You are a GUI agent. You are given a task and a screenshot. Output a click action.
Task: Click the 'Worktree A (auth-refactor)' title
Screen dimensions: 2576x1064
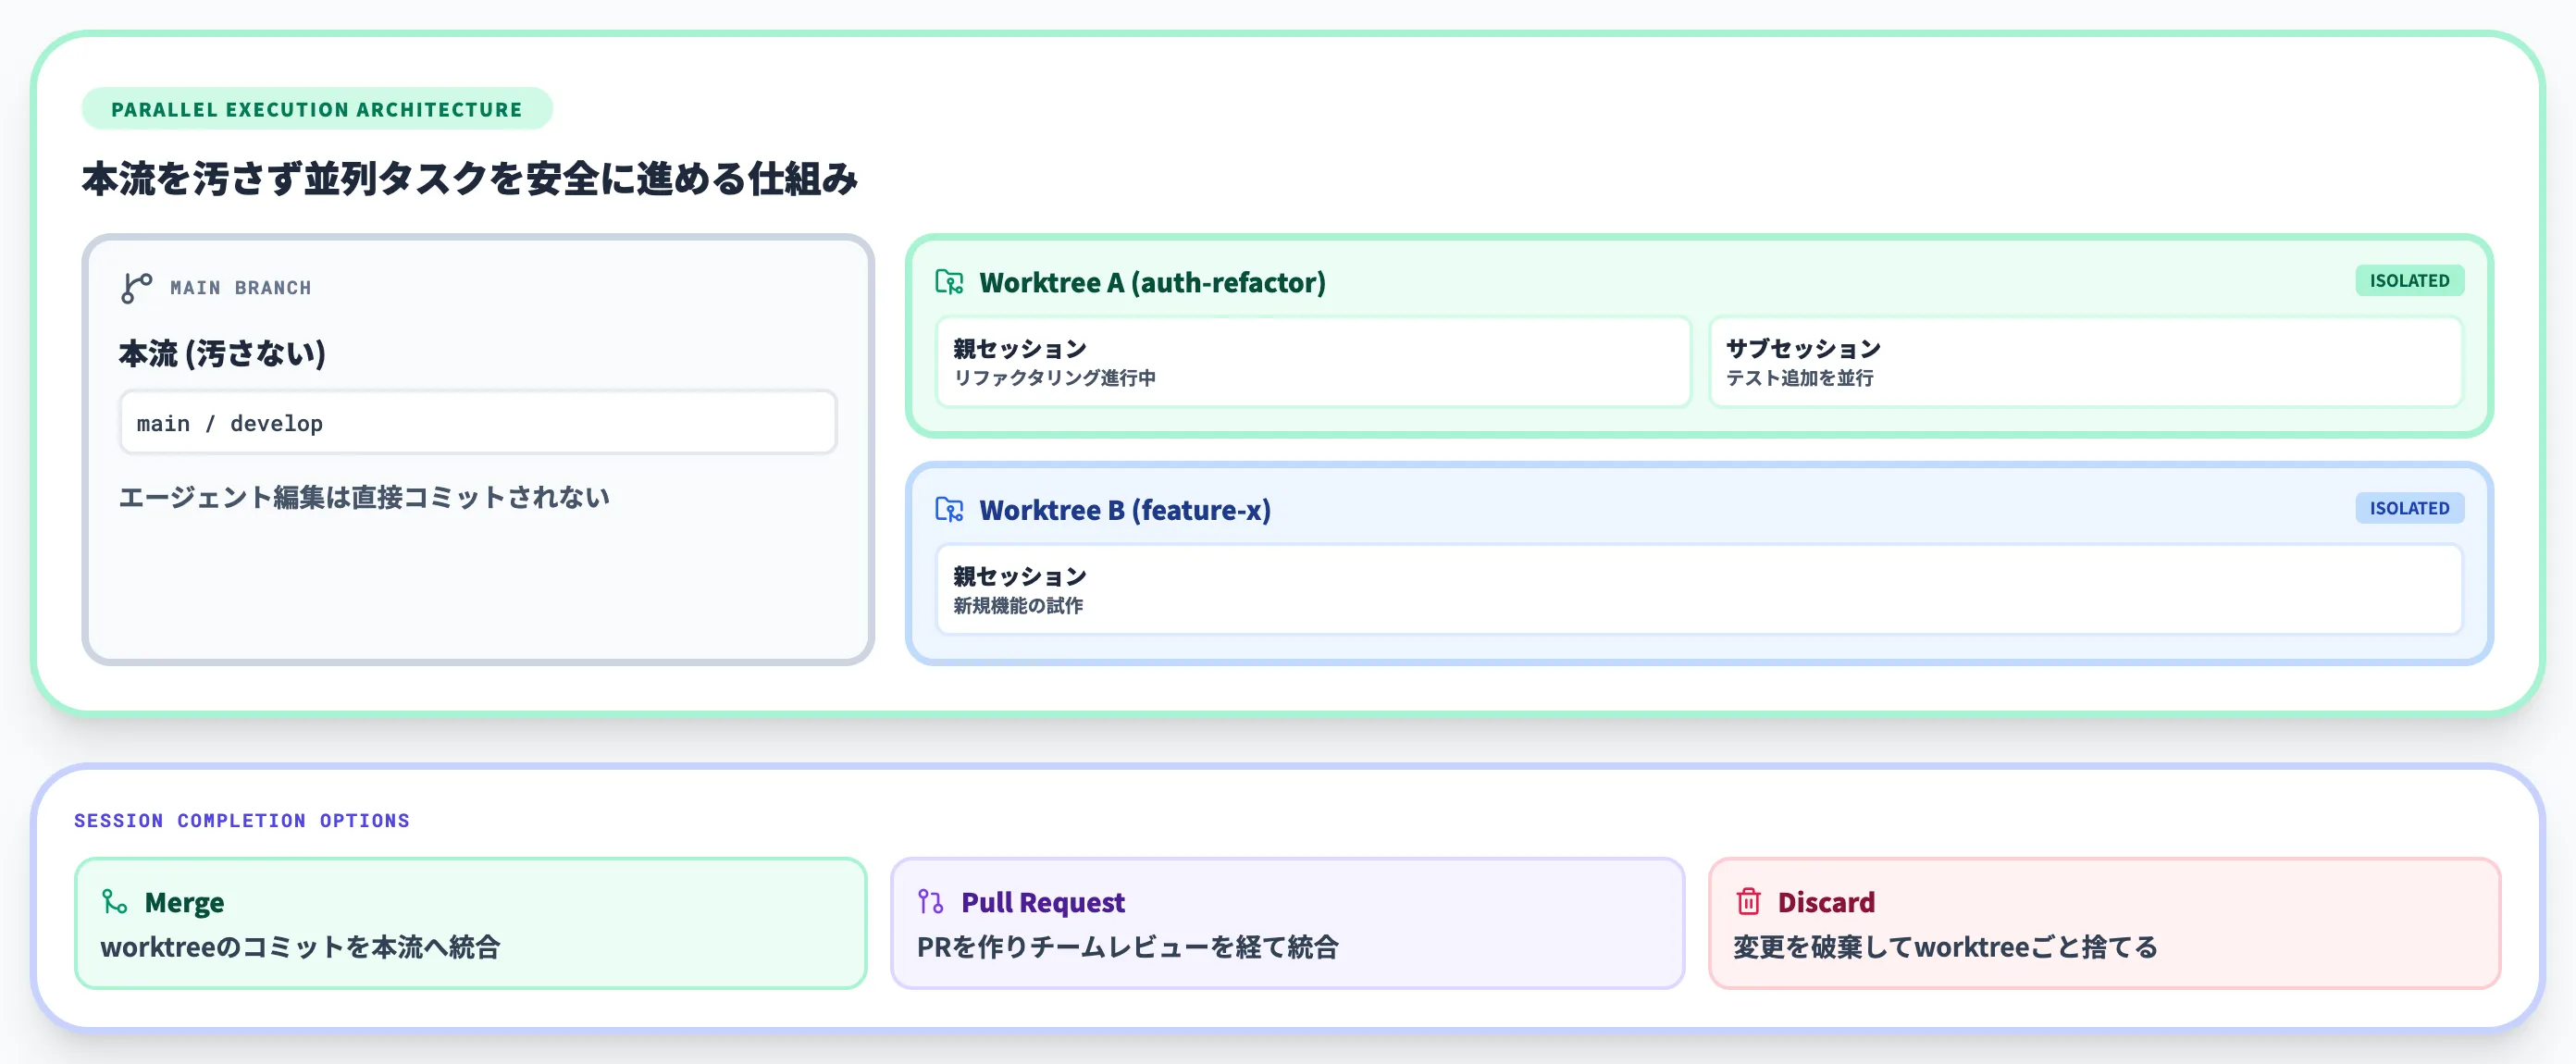pyautogui.click(x=1152, y=283)
